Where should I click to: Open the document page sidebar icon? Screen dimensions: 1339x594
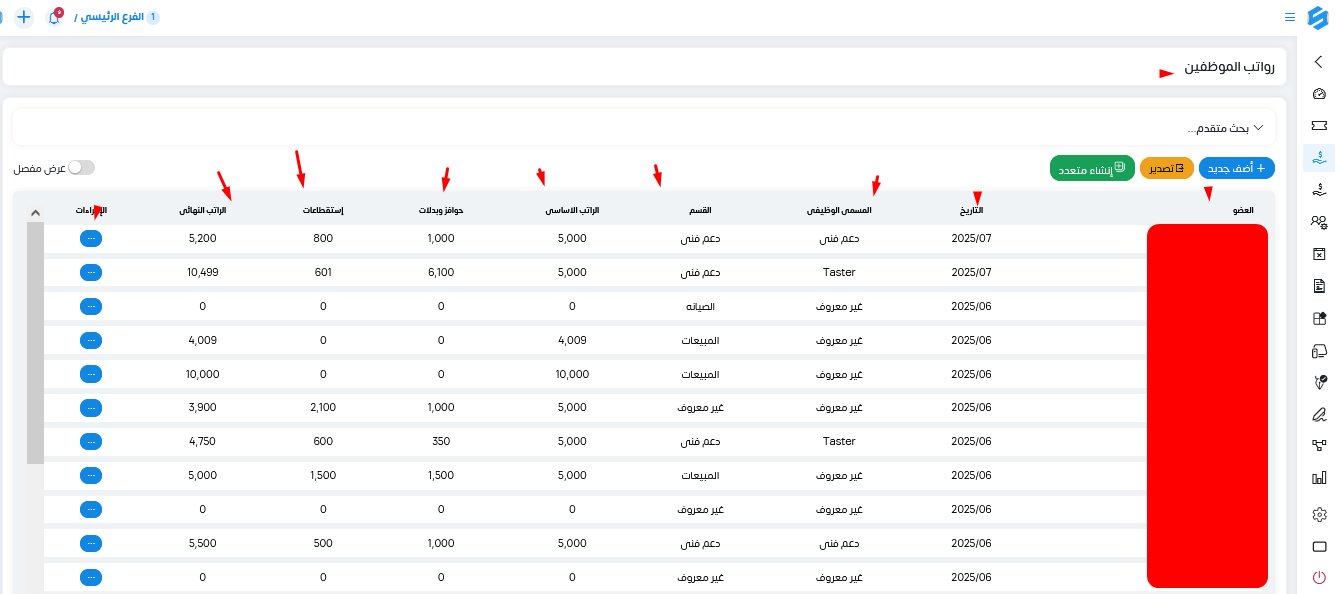[1318, 286]
